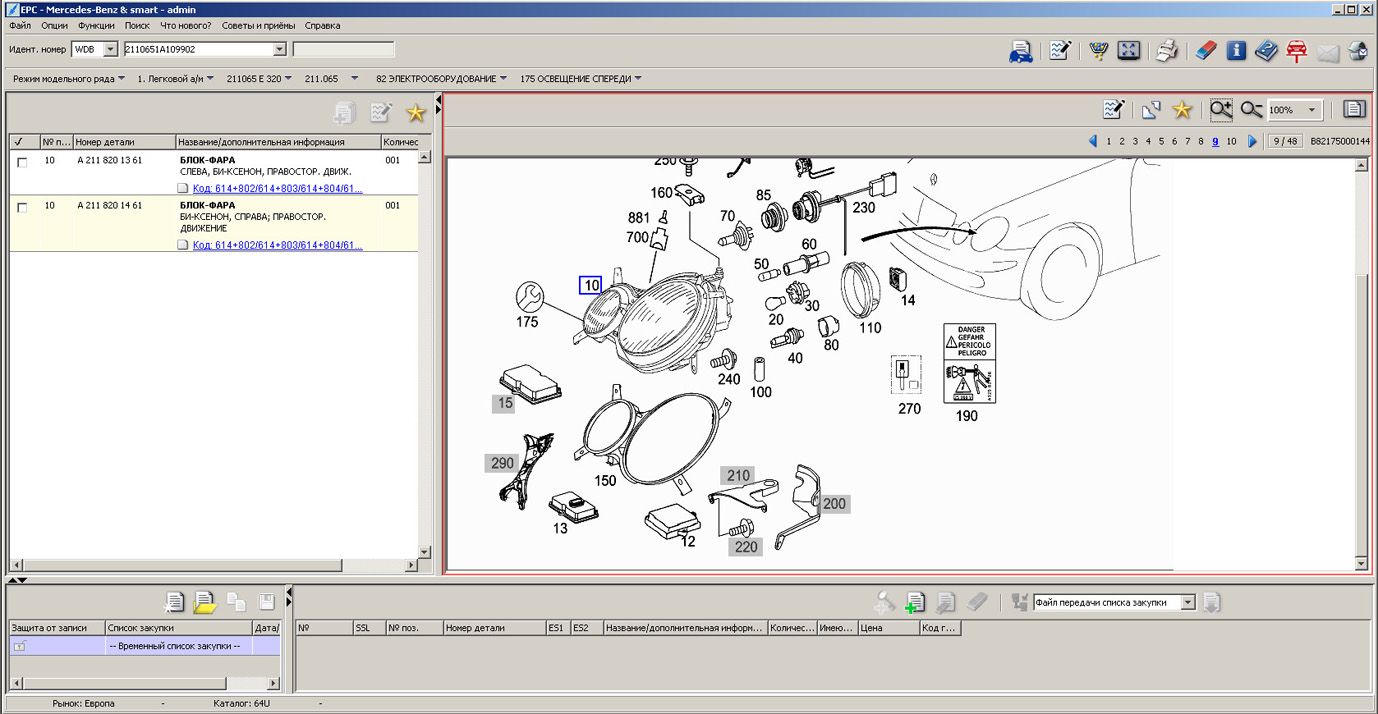
Task: Expand the WDB identifier dropdown
Action: click(x=110, y=49)
